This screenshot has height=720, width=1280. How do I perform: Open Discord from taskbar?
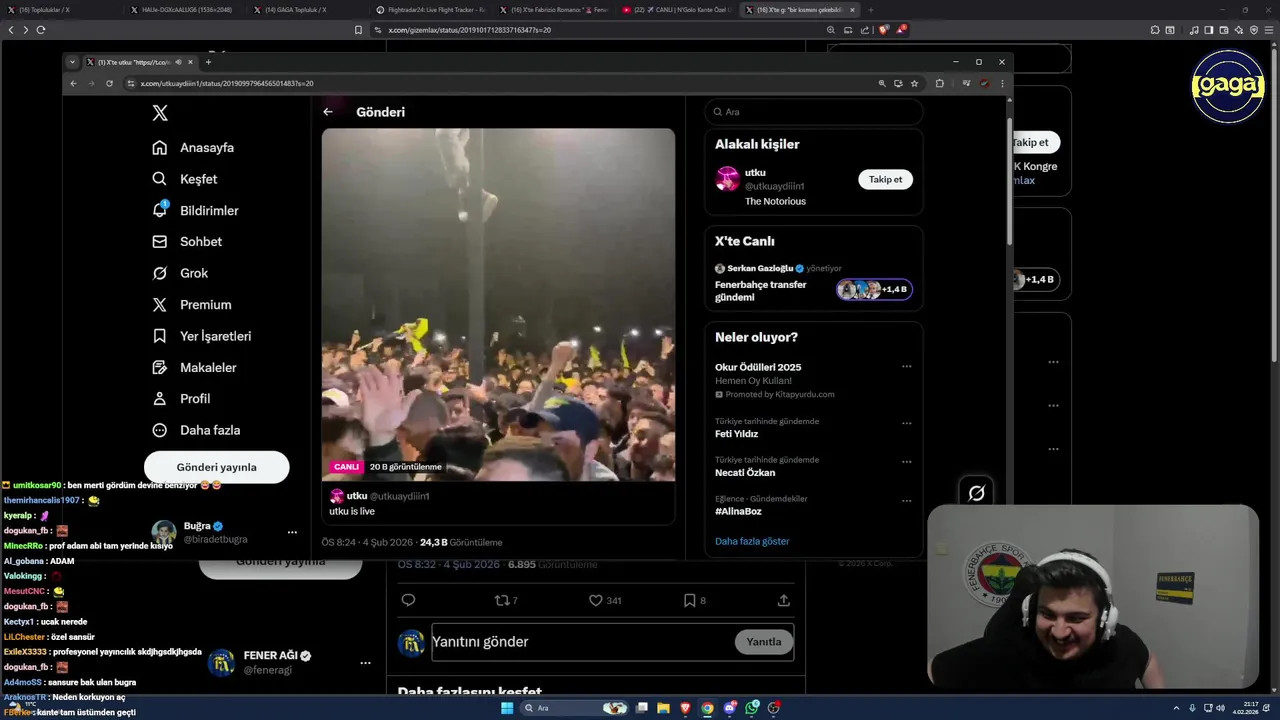pos(730,708)
